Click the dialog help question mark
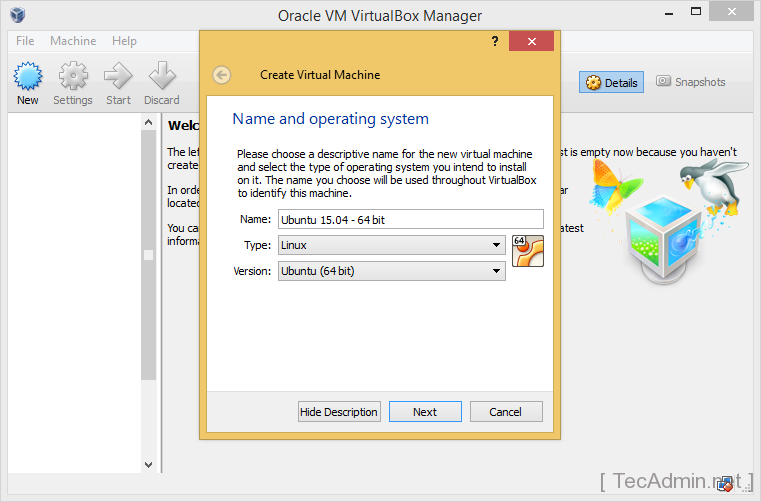761x502 pixels. pyautogui.click(x=495, y=41)
